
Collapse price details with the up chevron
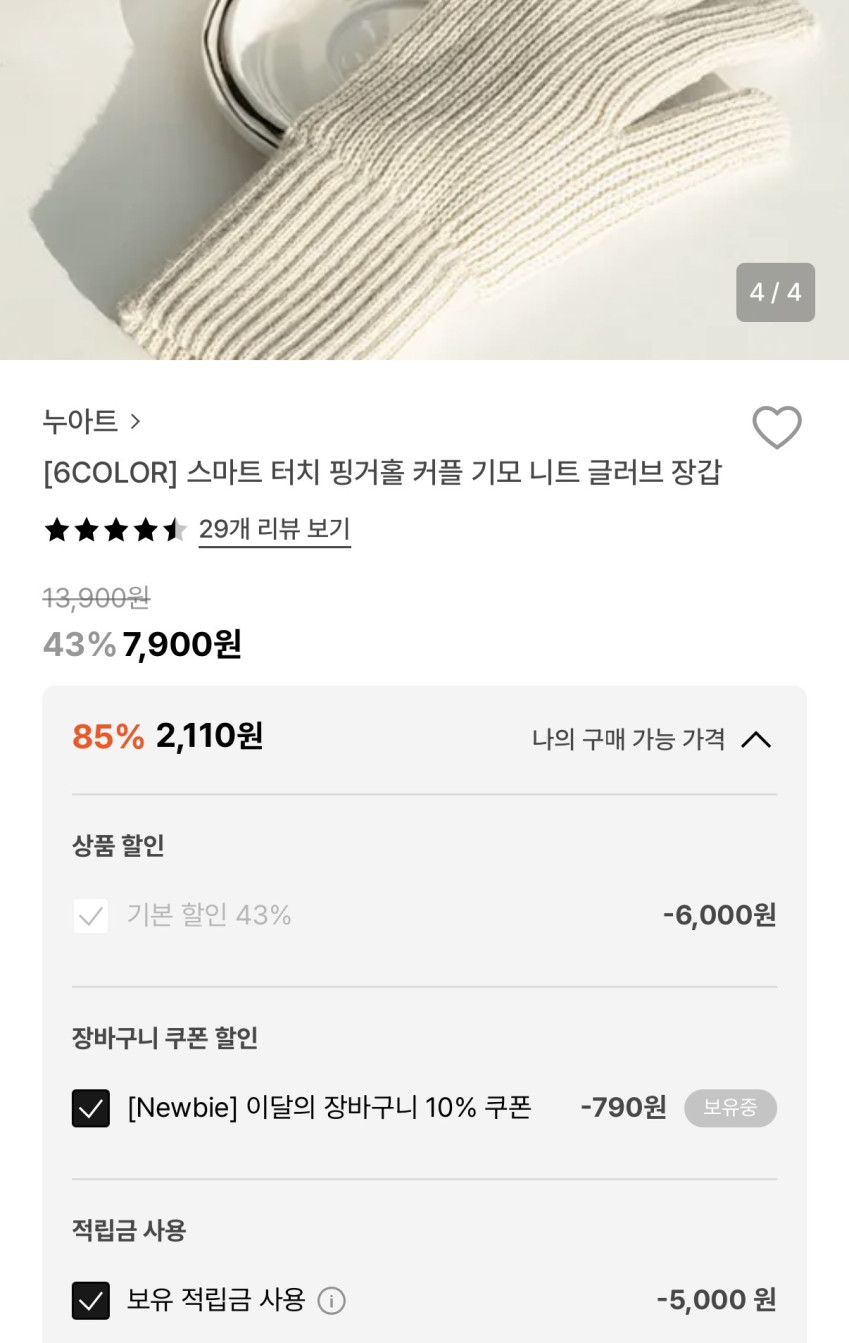[x=756, y=739]
